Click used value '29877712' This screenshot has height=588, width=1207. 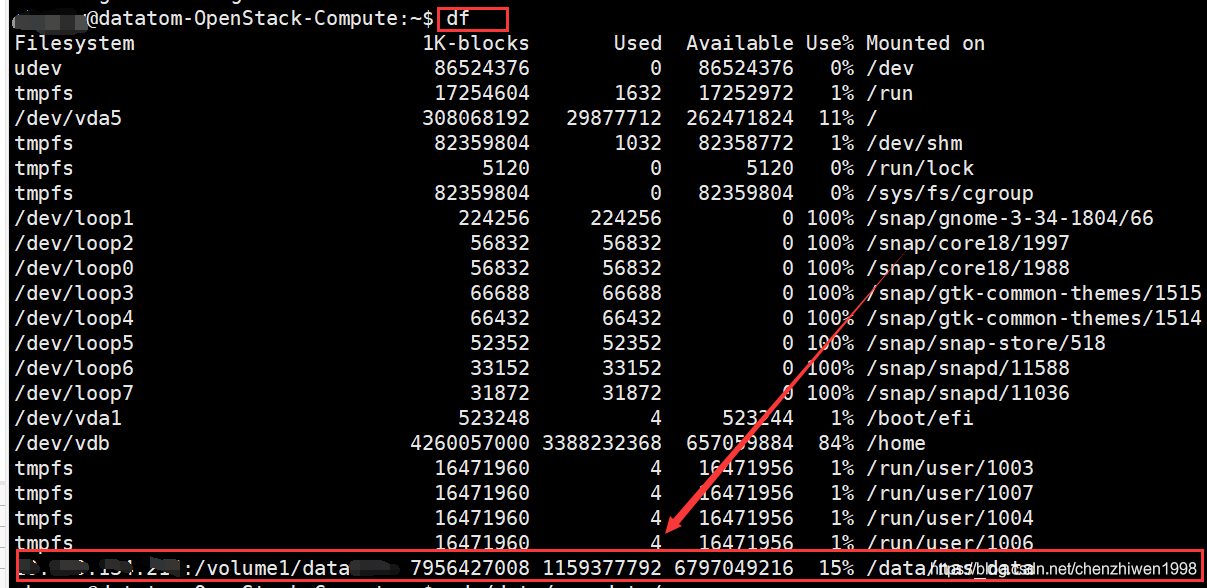[x=614, y=118]
